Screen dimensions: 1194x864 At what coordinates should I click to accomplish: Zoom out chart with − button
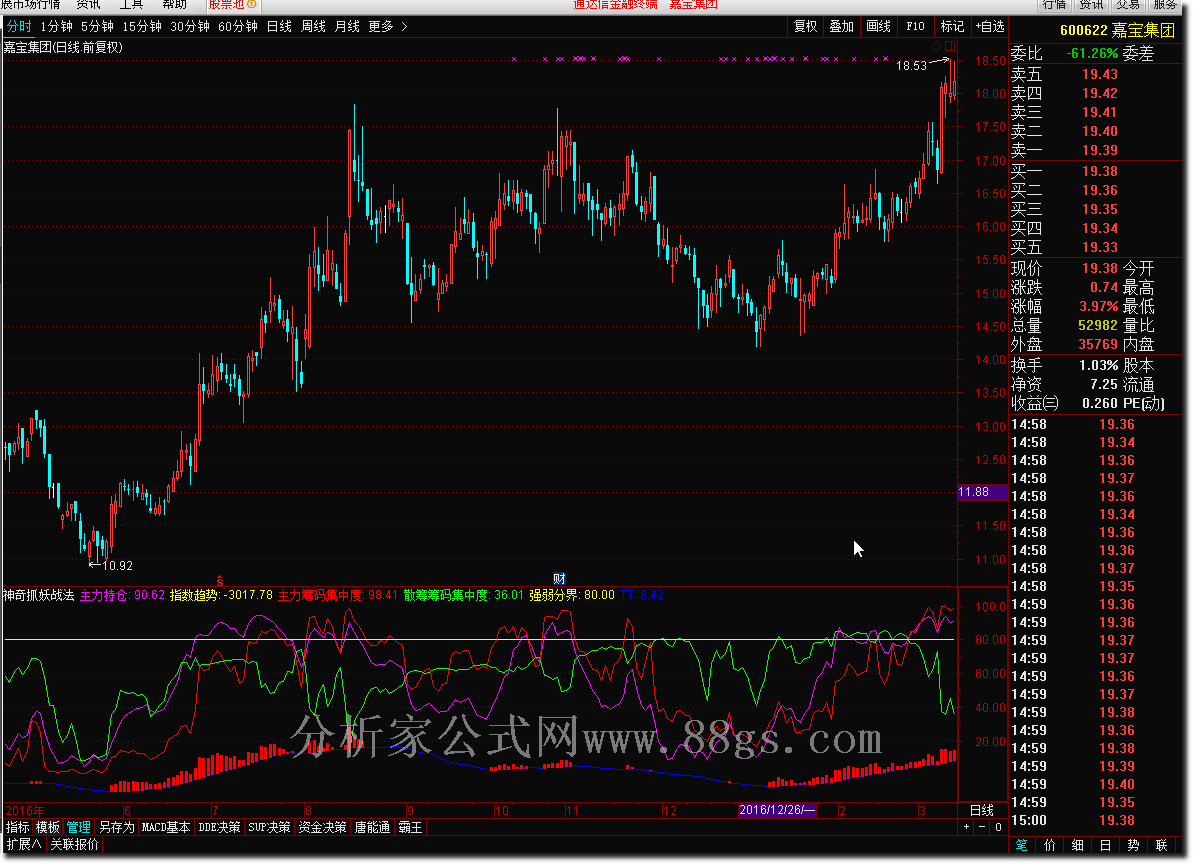[982, 827]
